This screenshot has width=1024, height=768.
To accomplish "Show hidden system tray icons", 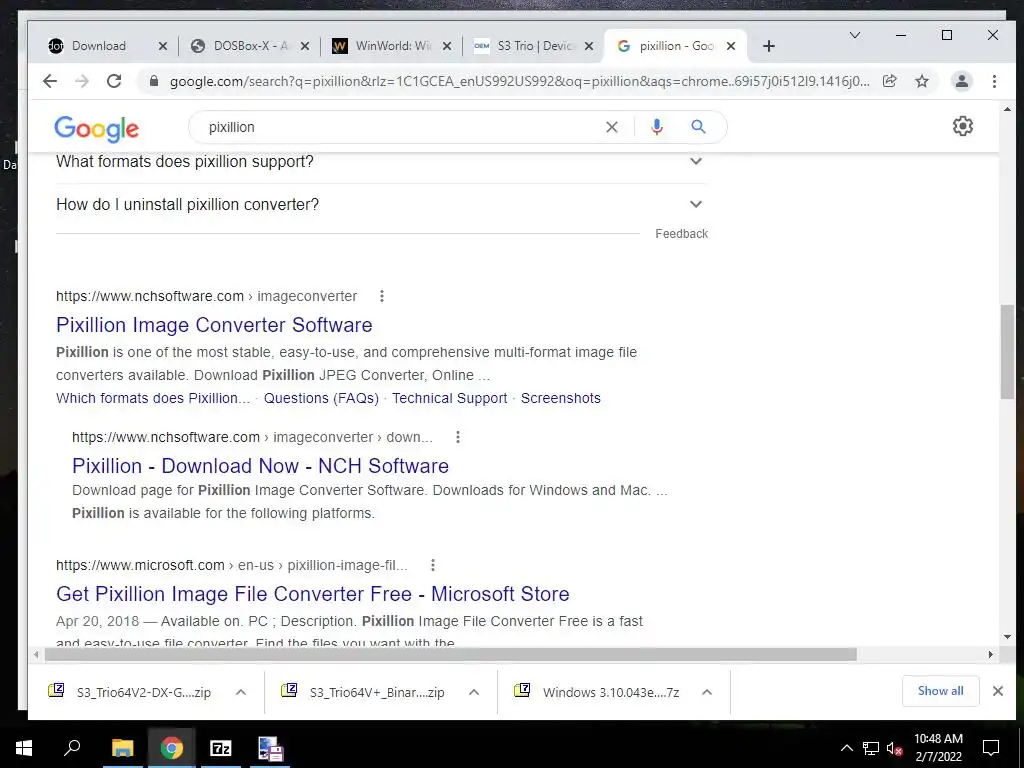I will click(846, 748).
